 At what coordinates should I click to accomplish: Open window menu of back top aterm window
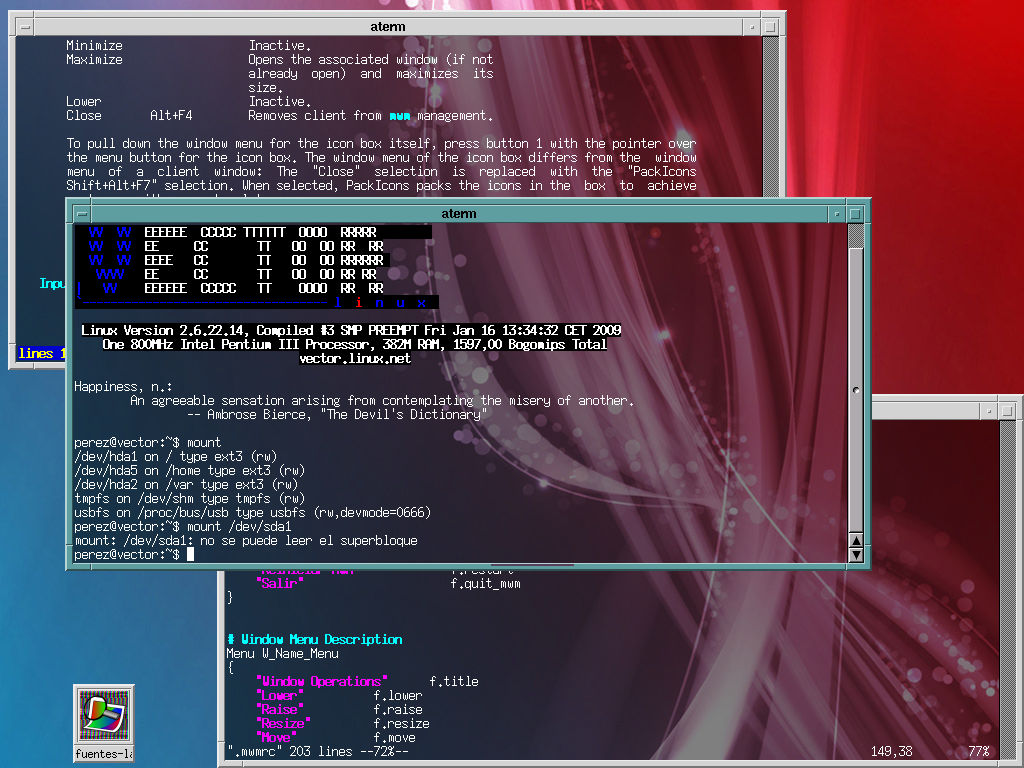[x=25, y=27]
